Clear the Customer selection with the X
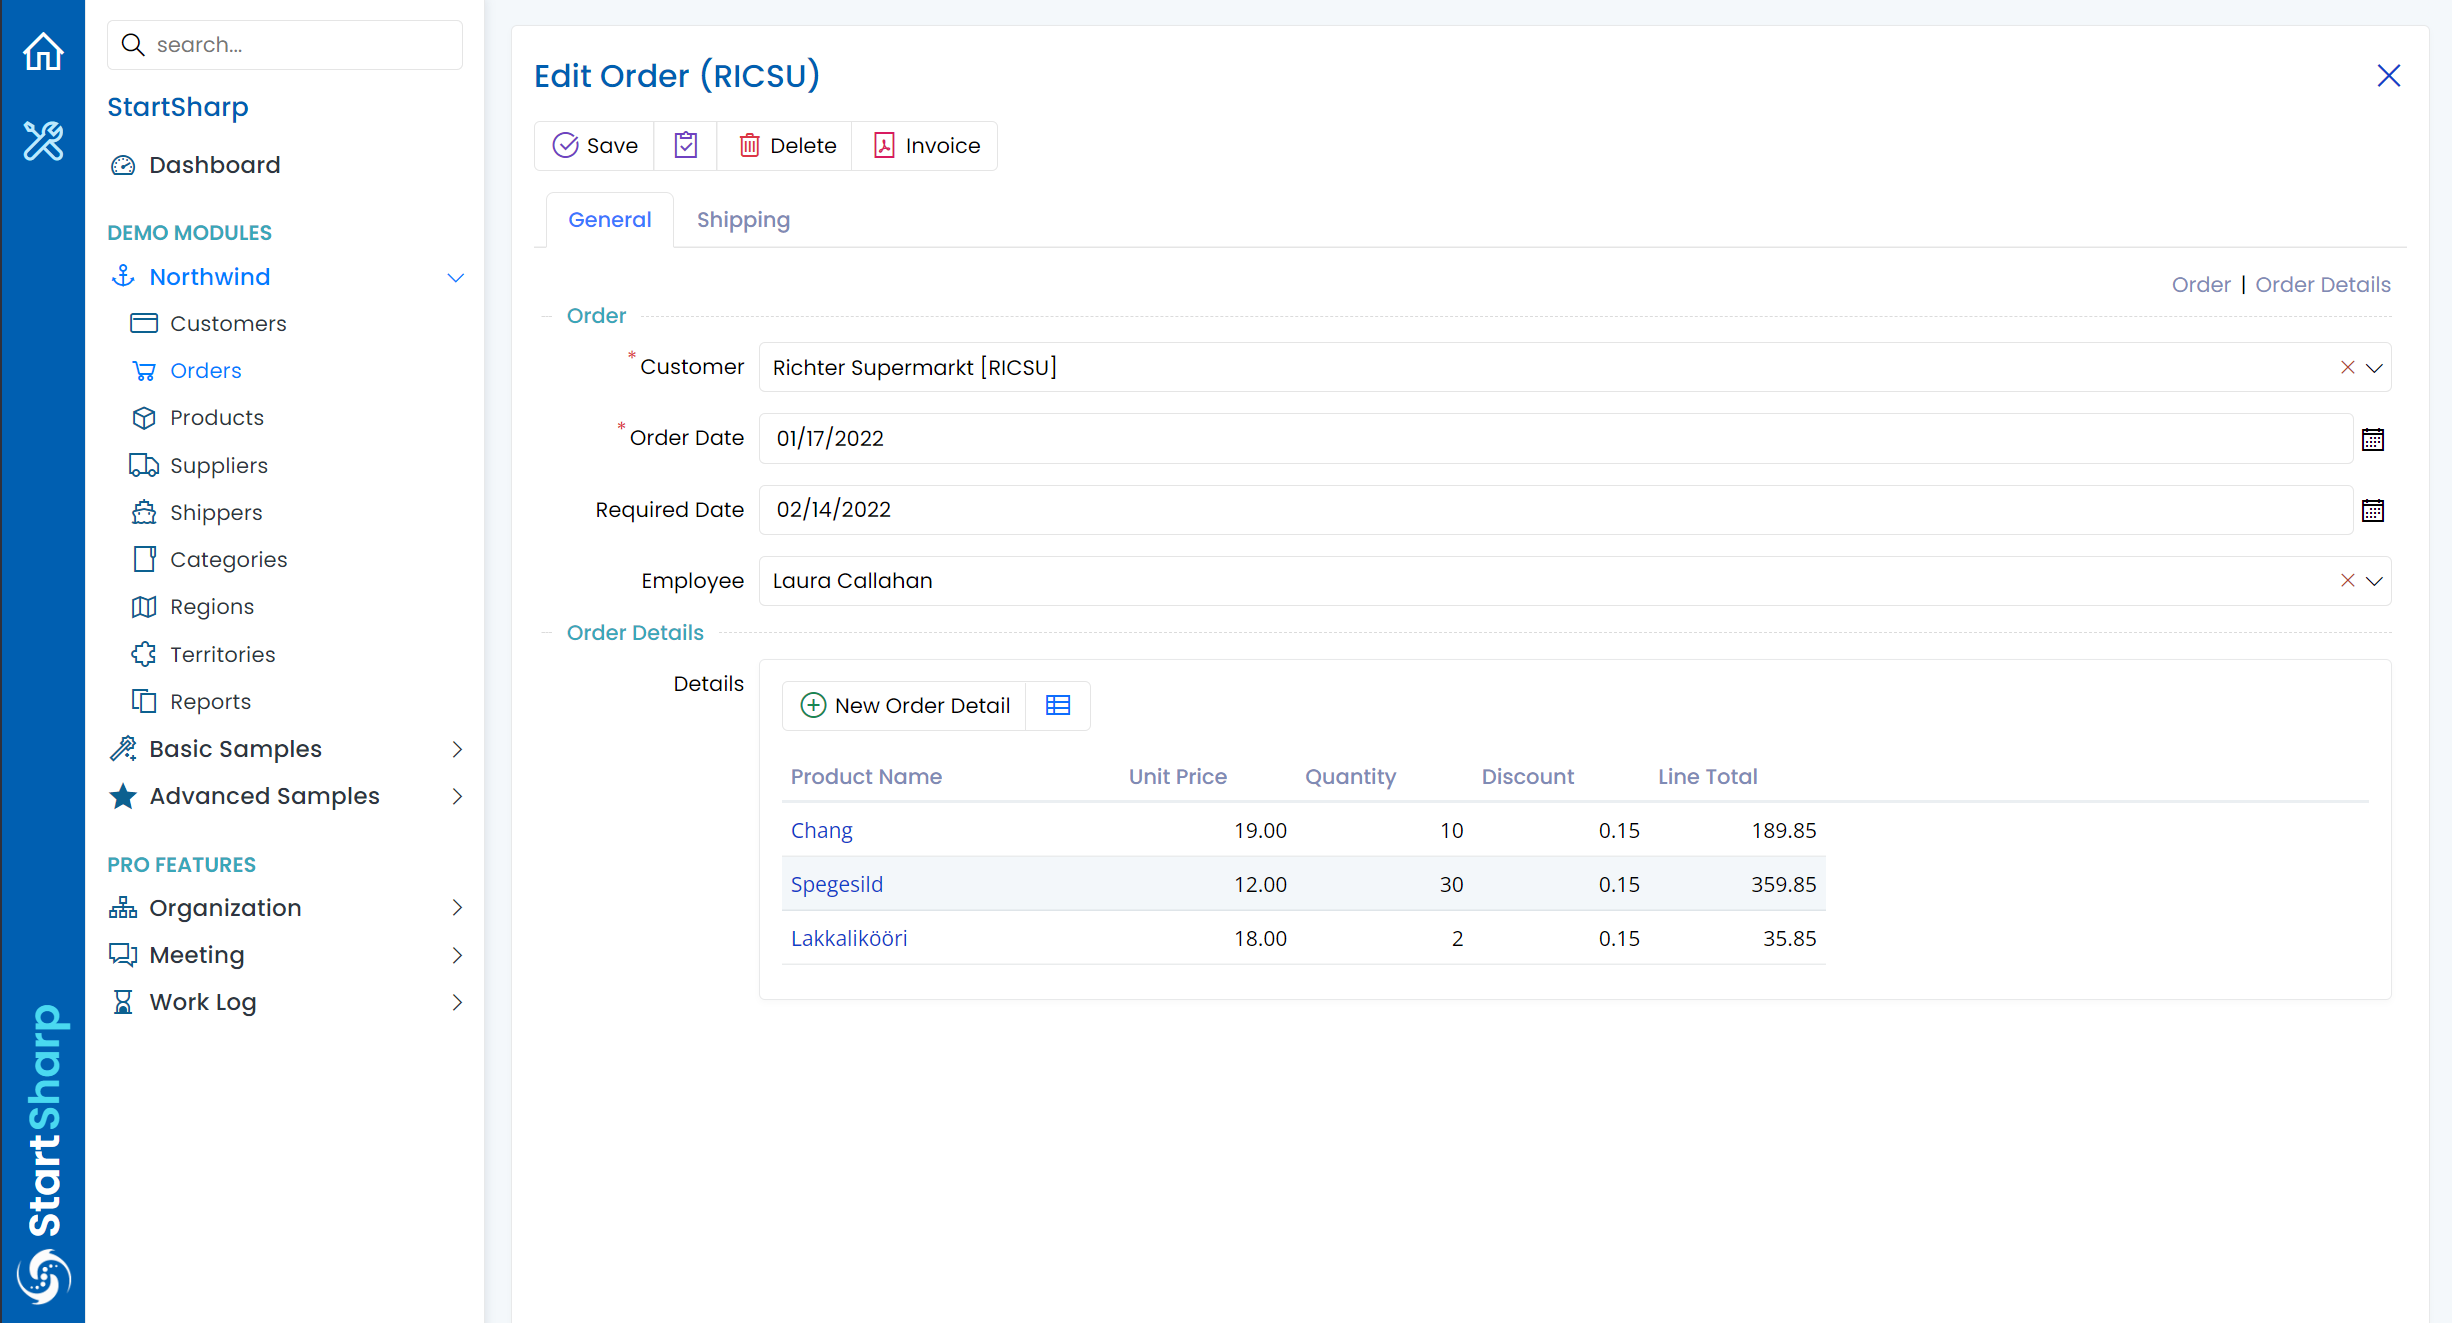The width and height of the screenshot is (2452, 1323). 2347,368
